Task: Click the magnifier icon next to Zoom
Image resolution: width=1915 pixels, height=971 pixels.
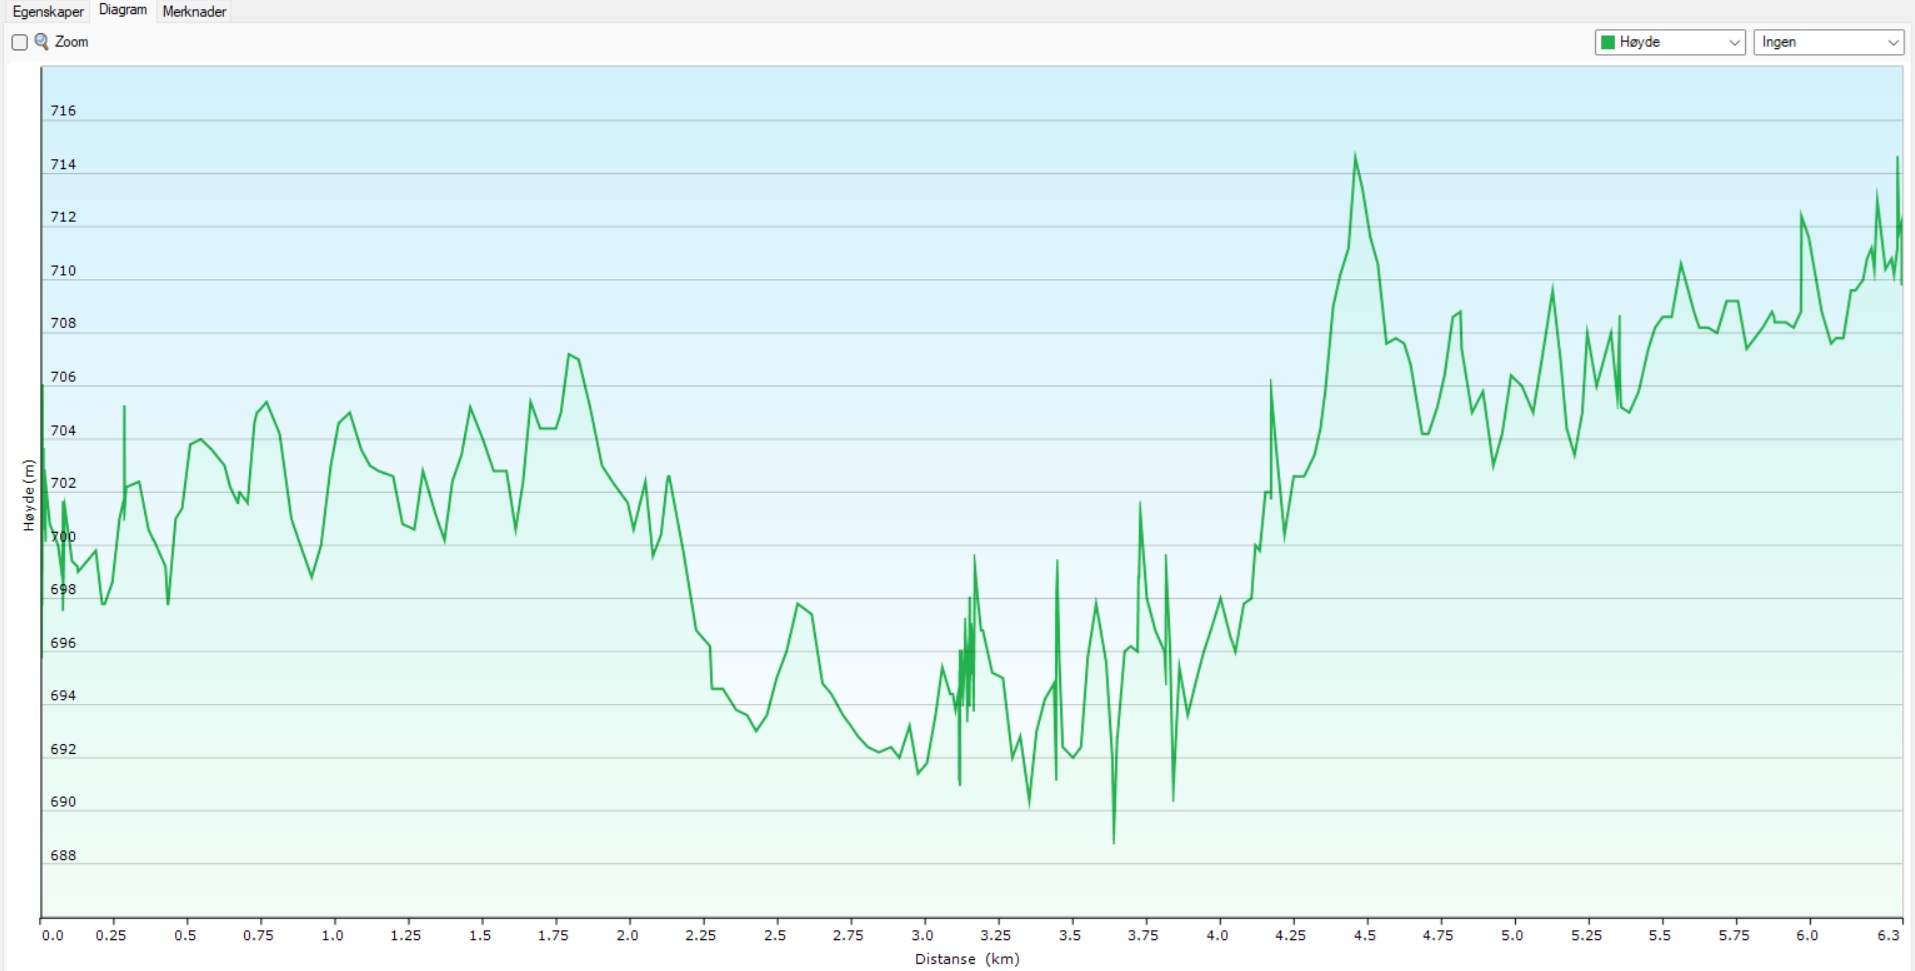Action: pyautogui.click(x=41, y=42)
